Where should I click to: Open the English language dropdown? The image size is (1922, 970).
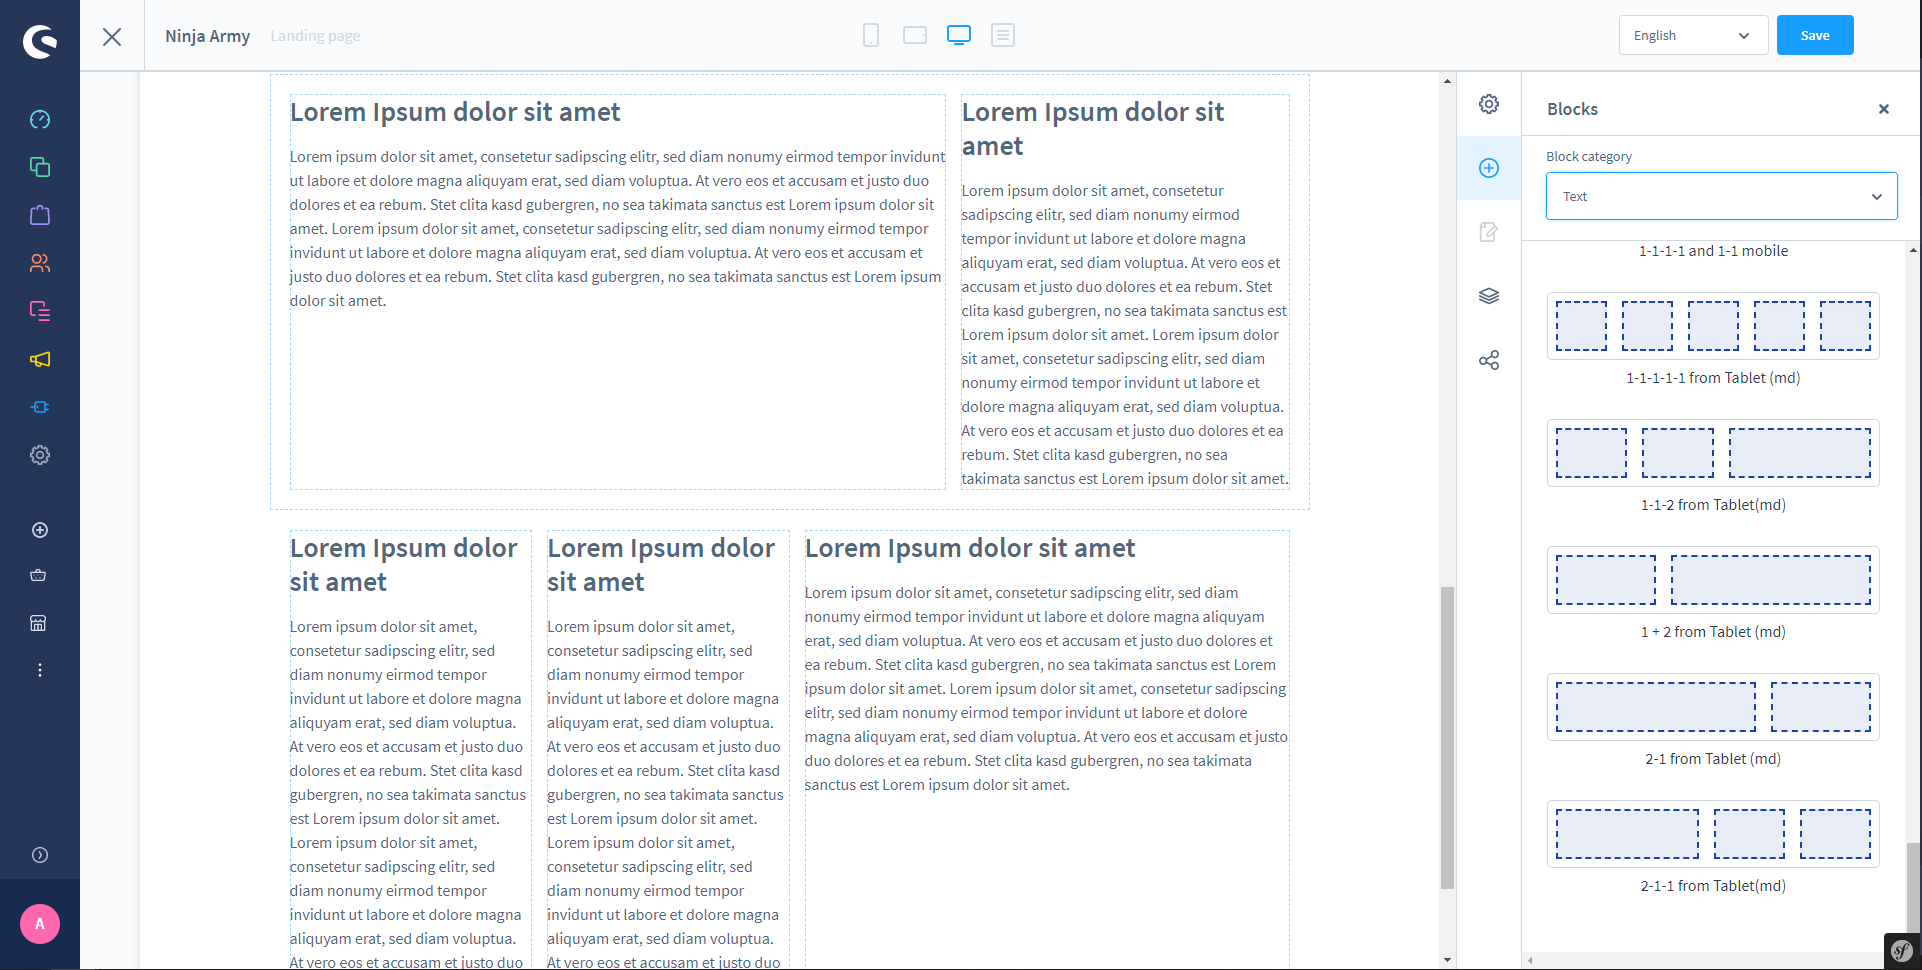pos(1693,35)
